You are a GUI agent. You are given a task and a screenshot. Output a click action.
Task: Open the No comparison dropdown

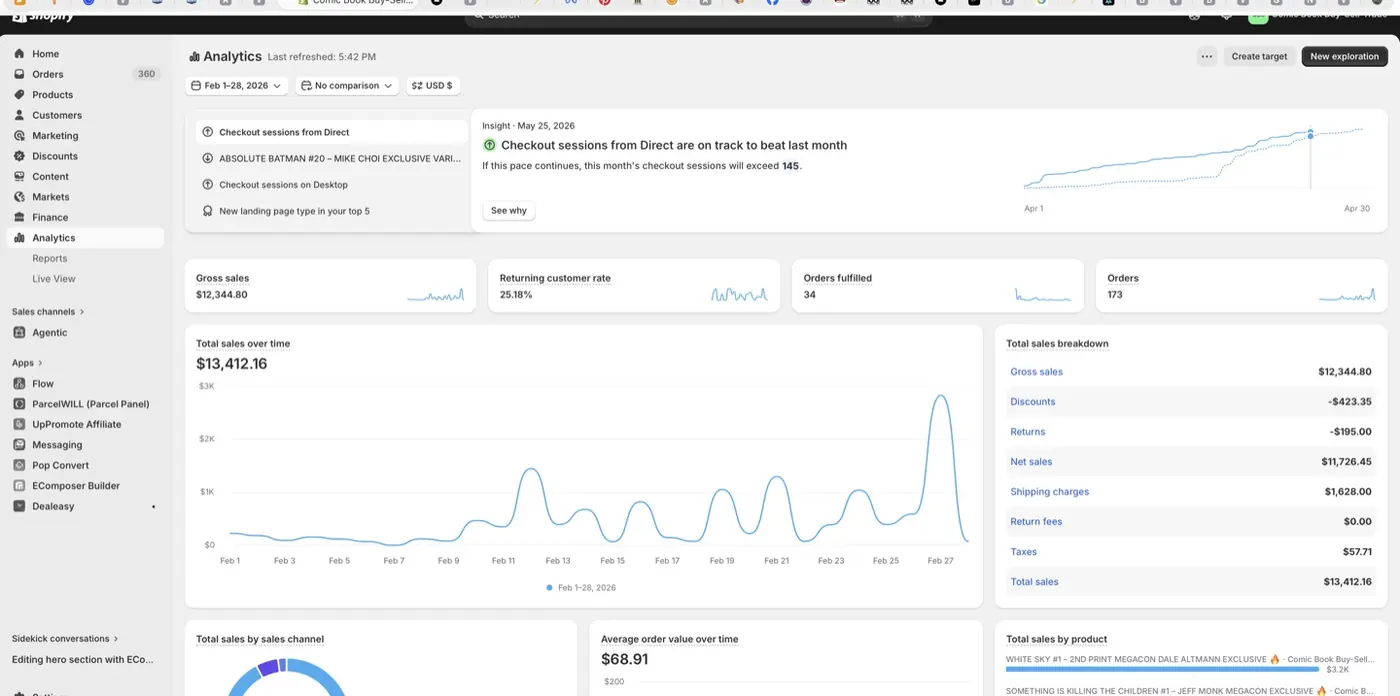click(347, 86)
